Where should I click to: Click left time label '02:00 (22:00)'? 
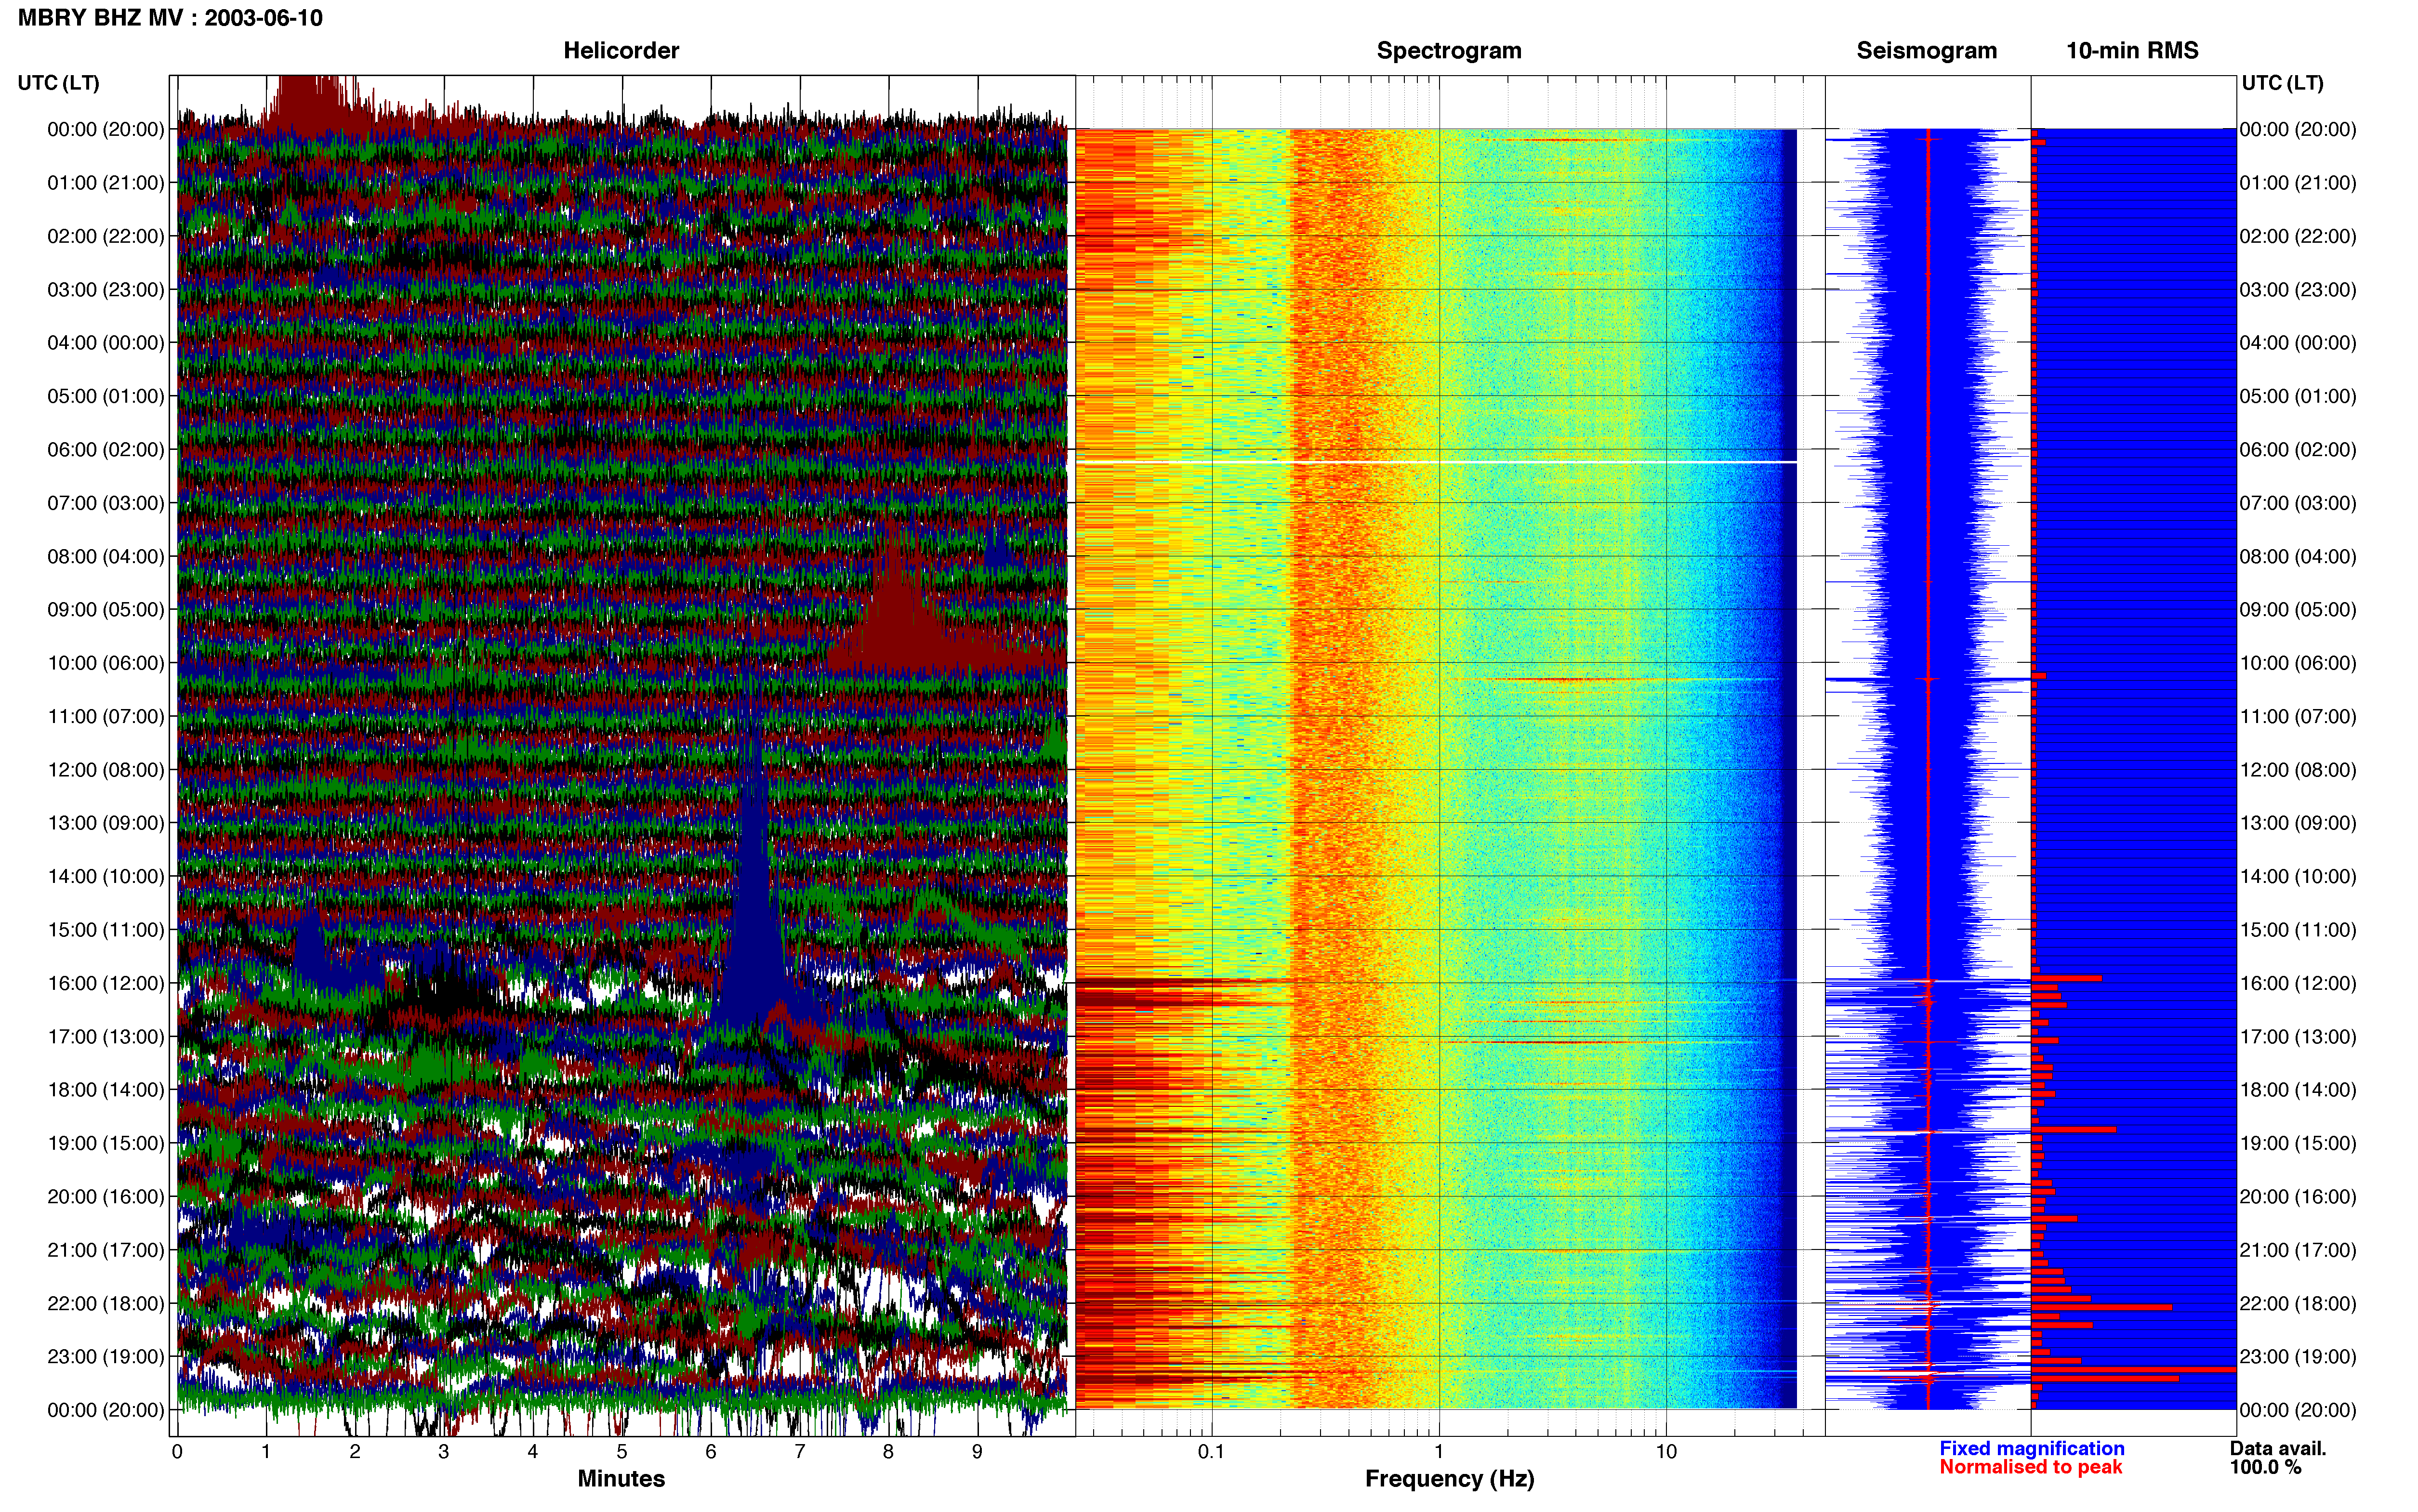coord(106,236)
